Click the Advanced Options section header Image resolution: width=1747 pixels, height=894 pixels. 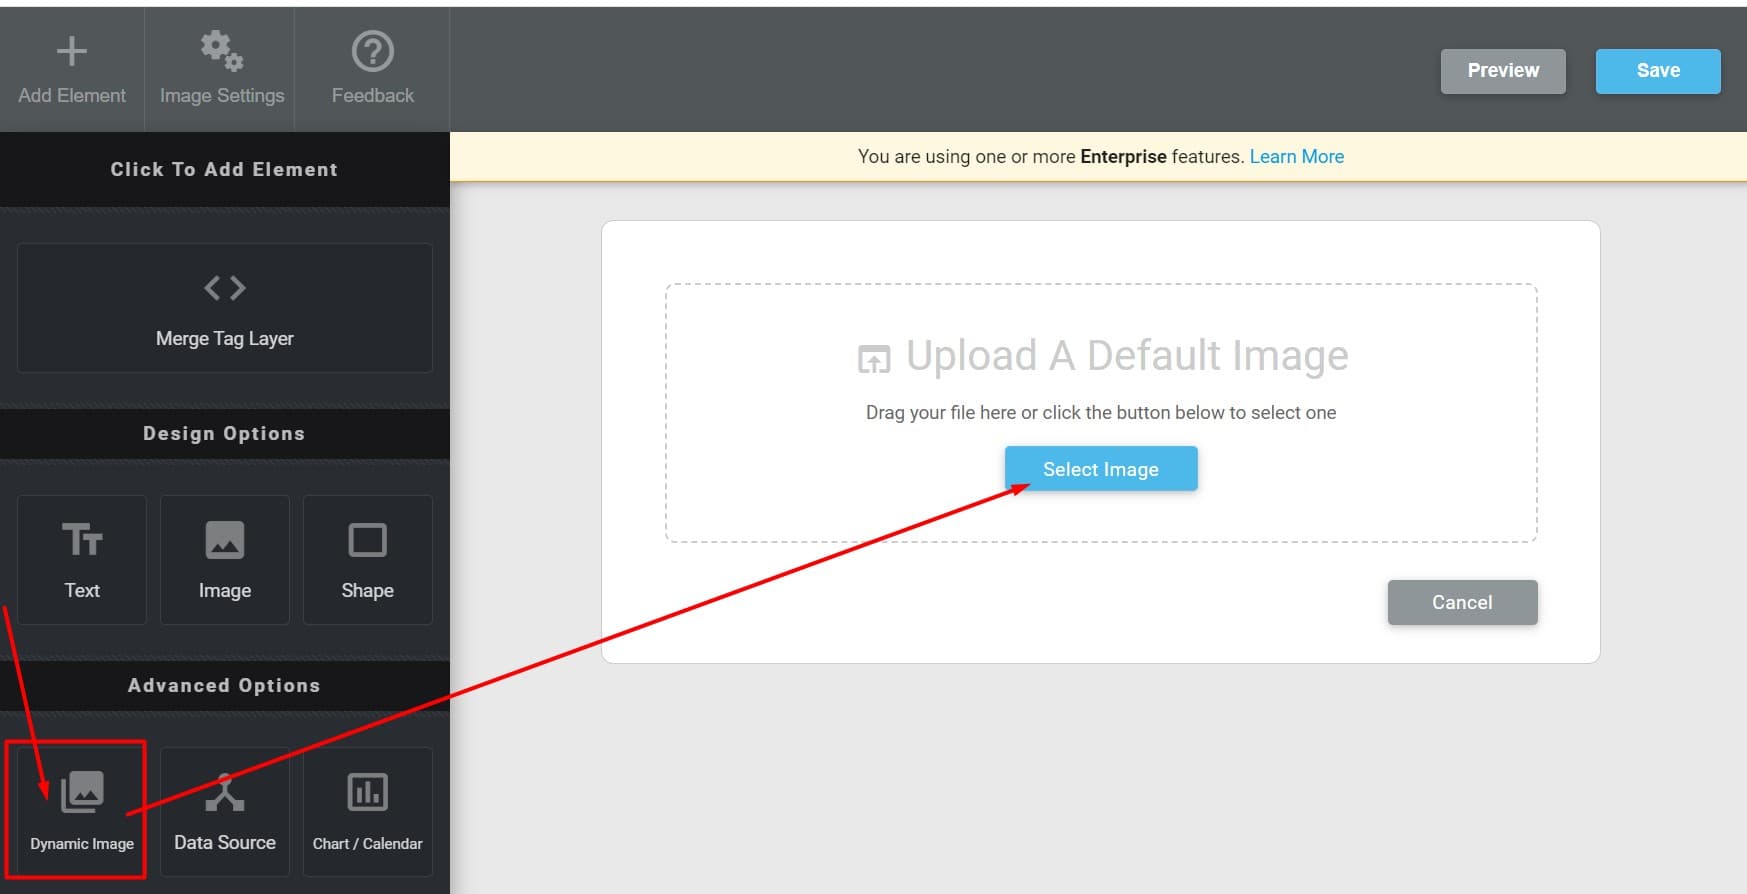pos(224,686)
